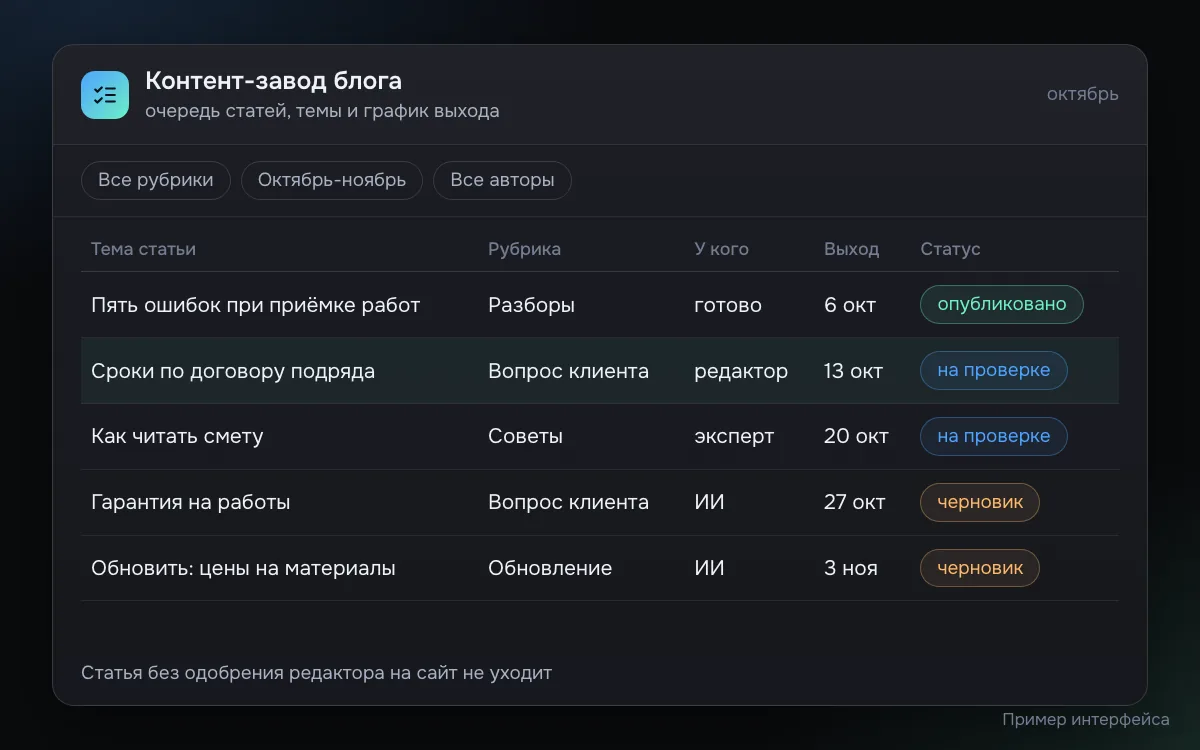Click Вопрос клиента in Сроки по договору row
Image resolution: width=1200 pixels, height=750 pixels.
568,371
